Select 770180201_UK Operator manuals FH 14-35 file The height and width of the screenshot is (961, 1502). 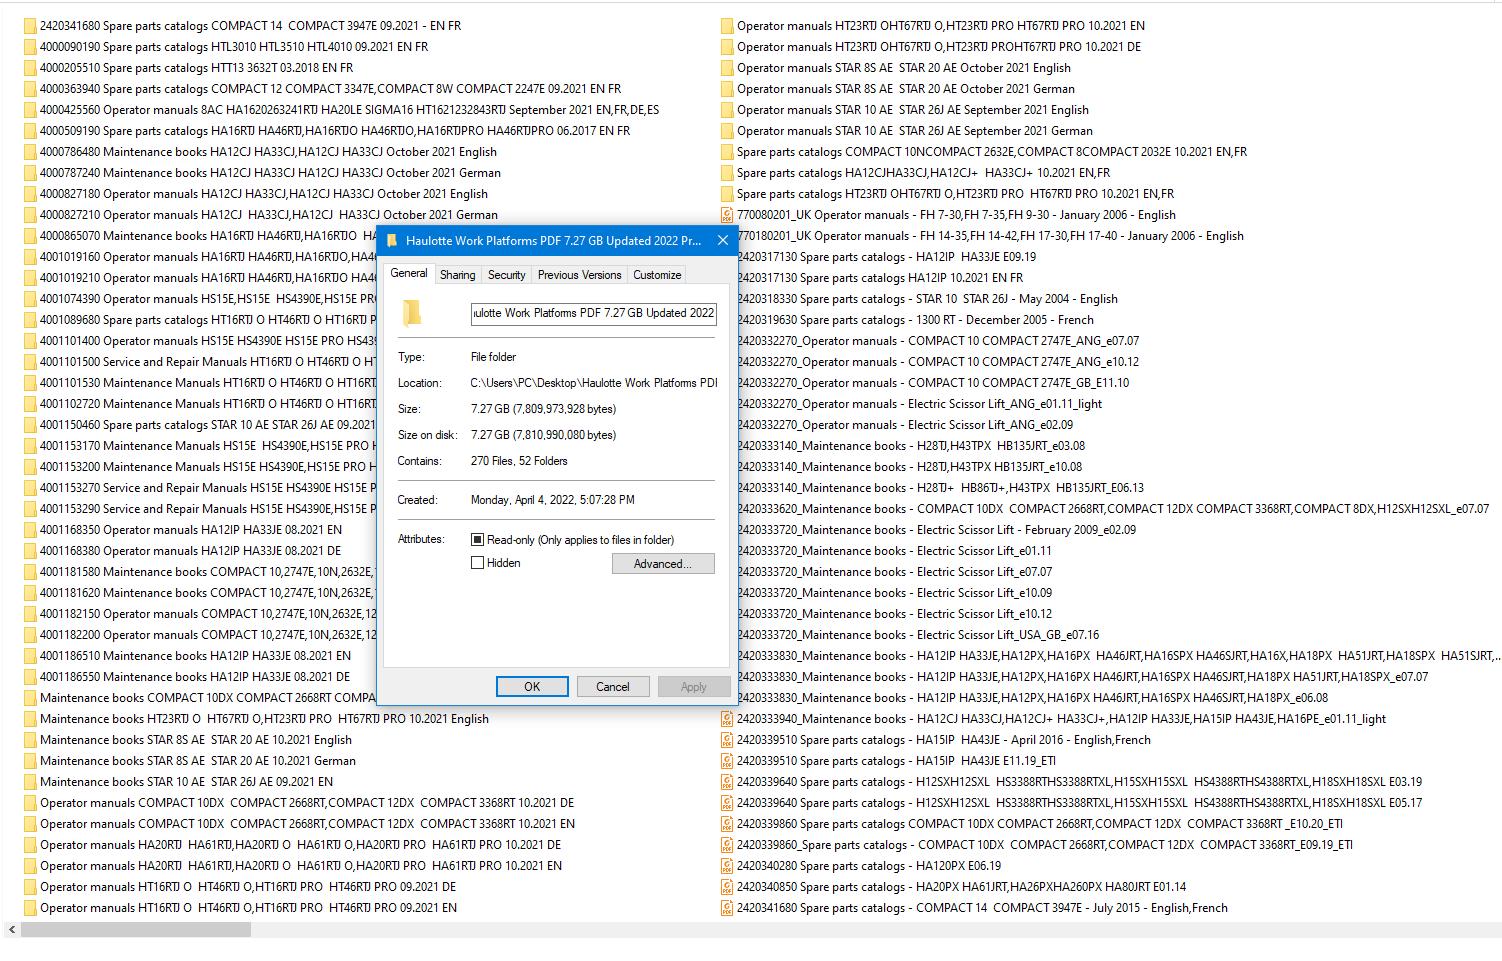990,236
